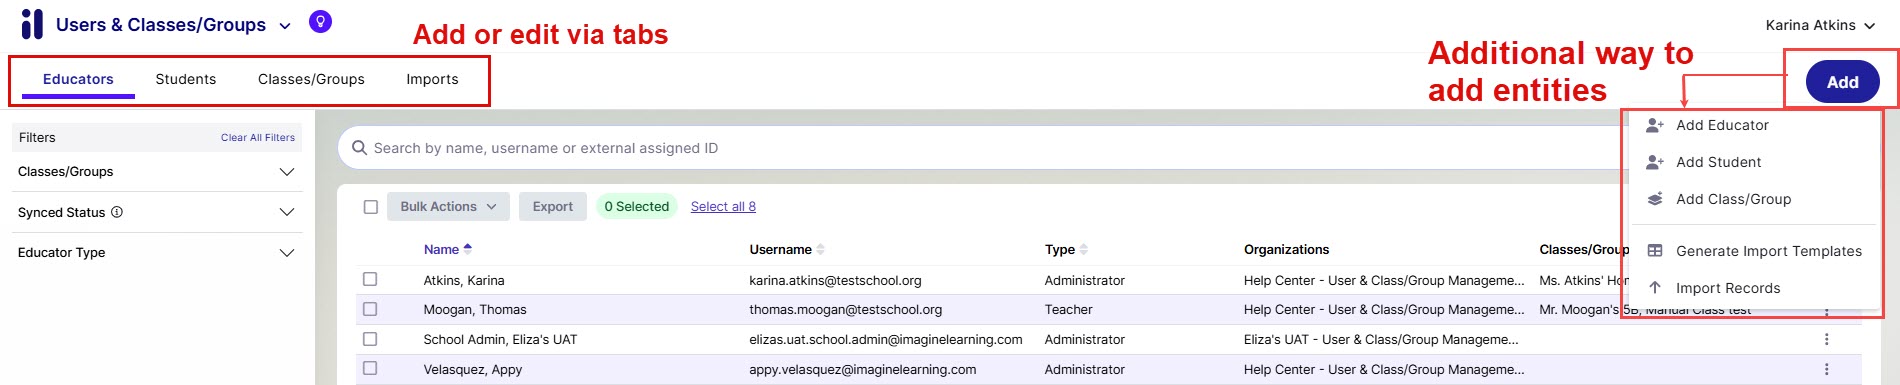Click the Organizations column header

click(x=1286, y=249)
